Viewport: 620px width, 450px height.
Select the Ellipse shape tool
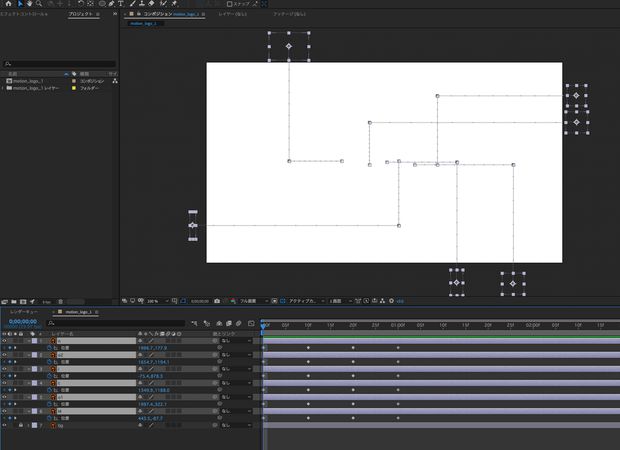(x=102, y=4)
